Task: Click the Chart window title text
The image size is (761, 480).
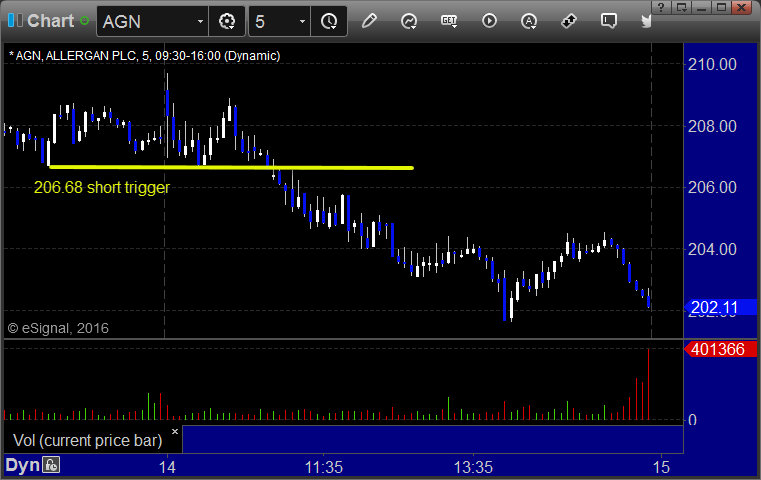Action: click(x=50, y=21)
